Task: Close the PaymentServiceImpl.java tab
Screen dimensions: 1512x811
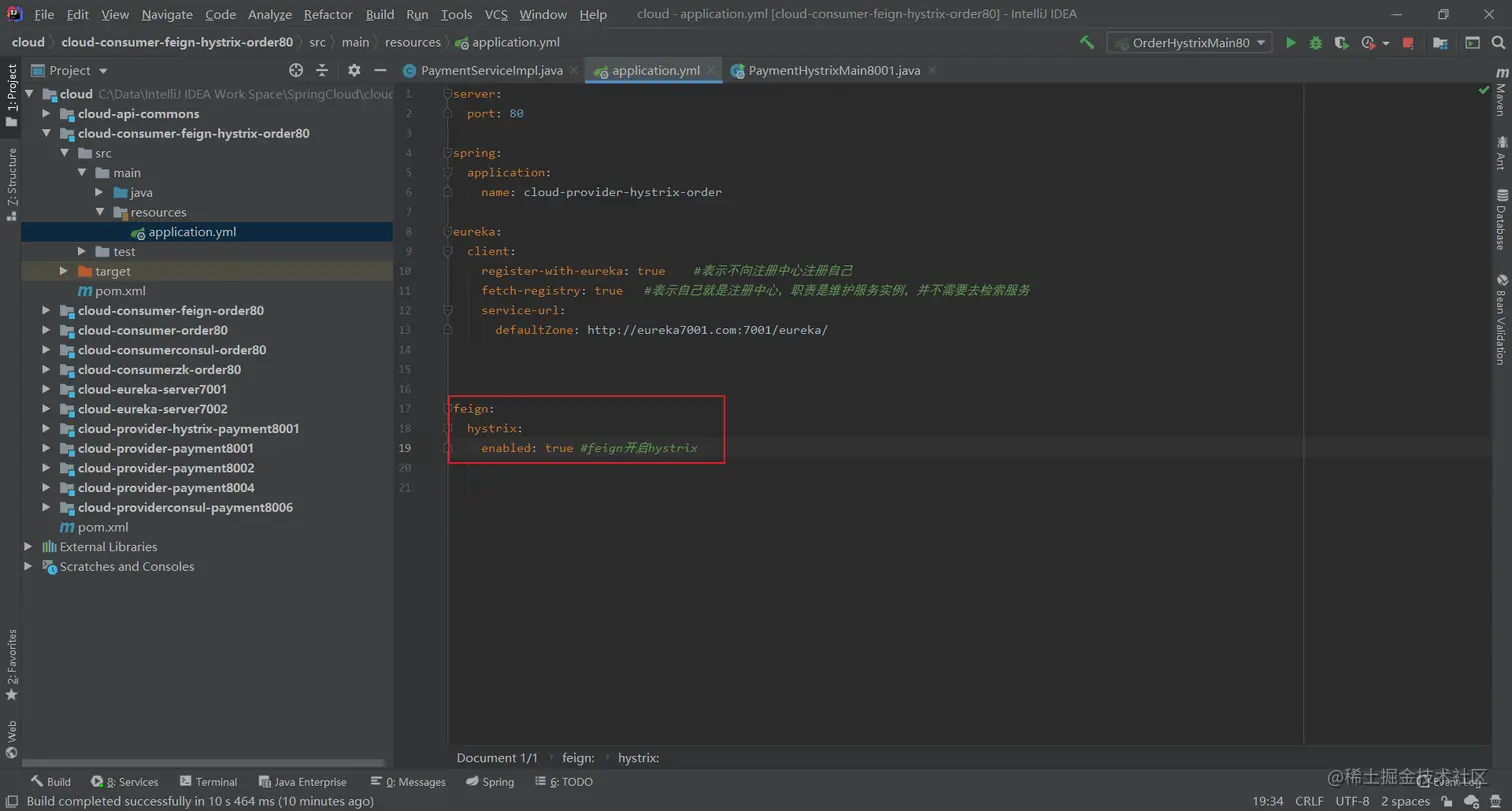Action: coord(574,71)
